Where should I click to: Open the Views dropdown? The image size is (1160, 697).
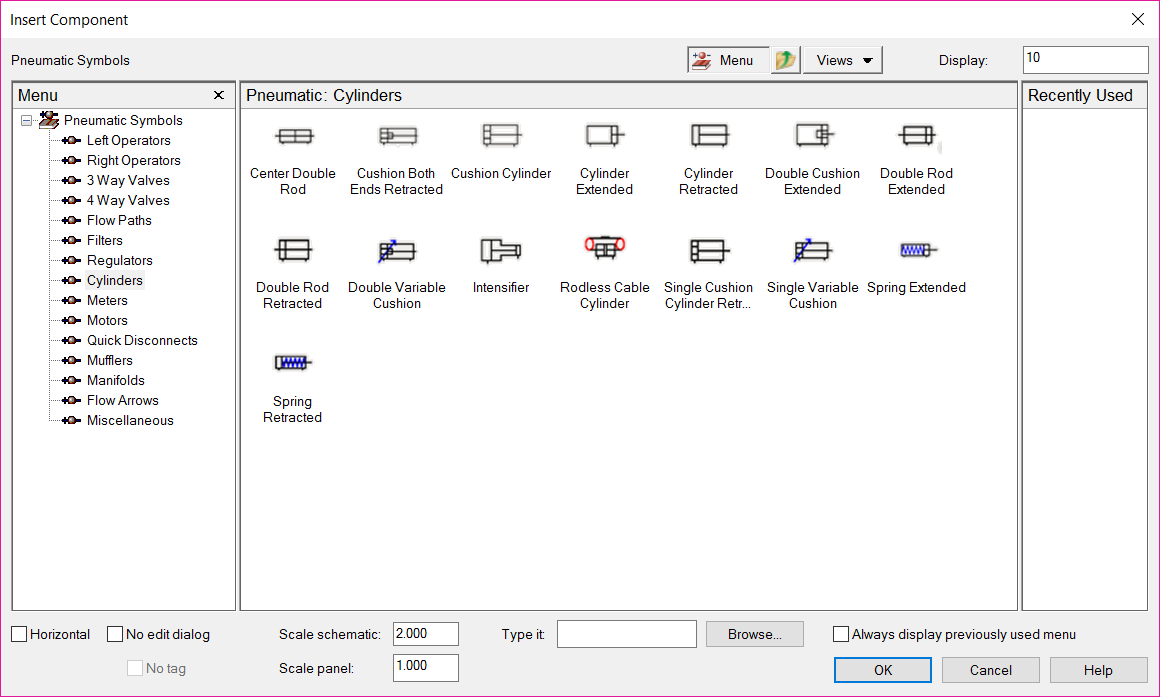click(x=843, y=60)
